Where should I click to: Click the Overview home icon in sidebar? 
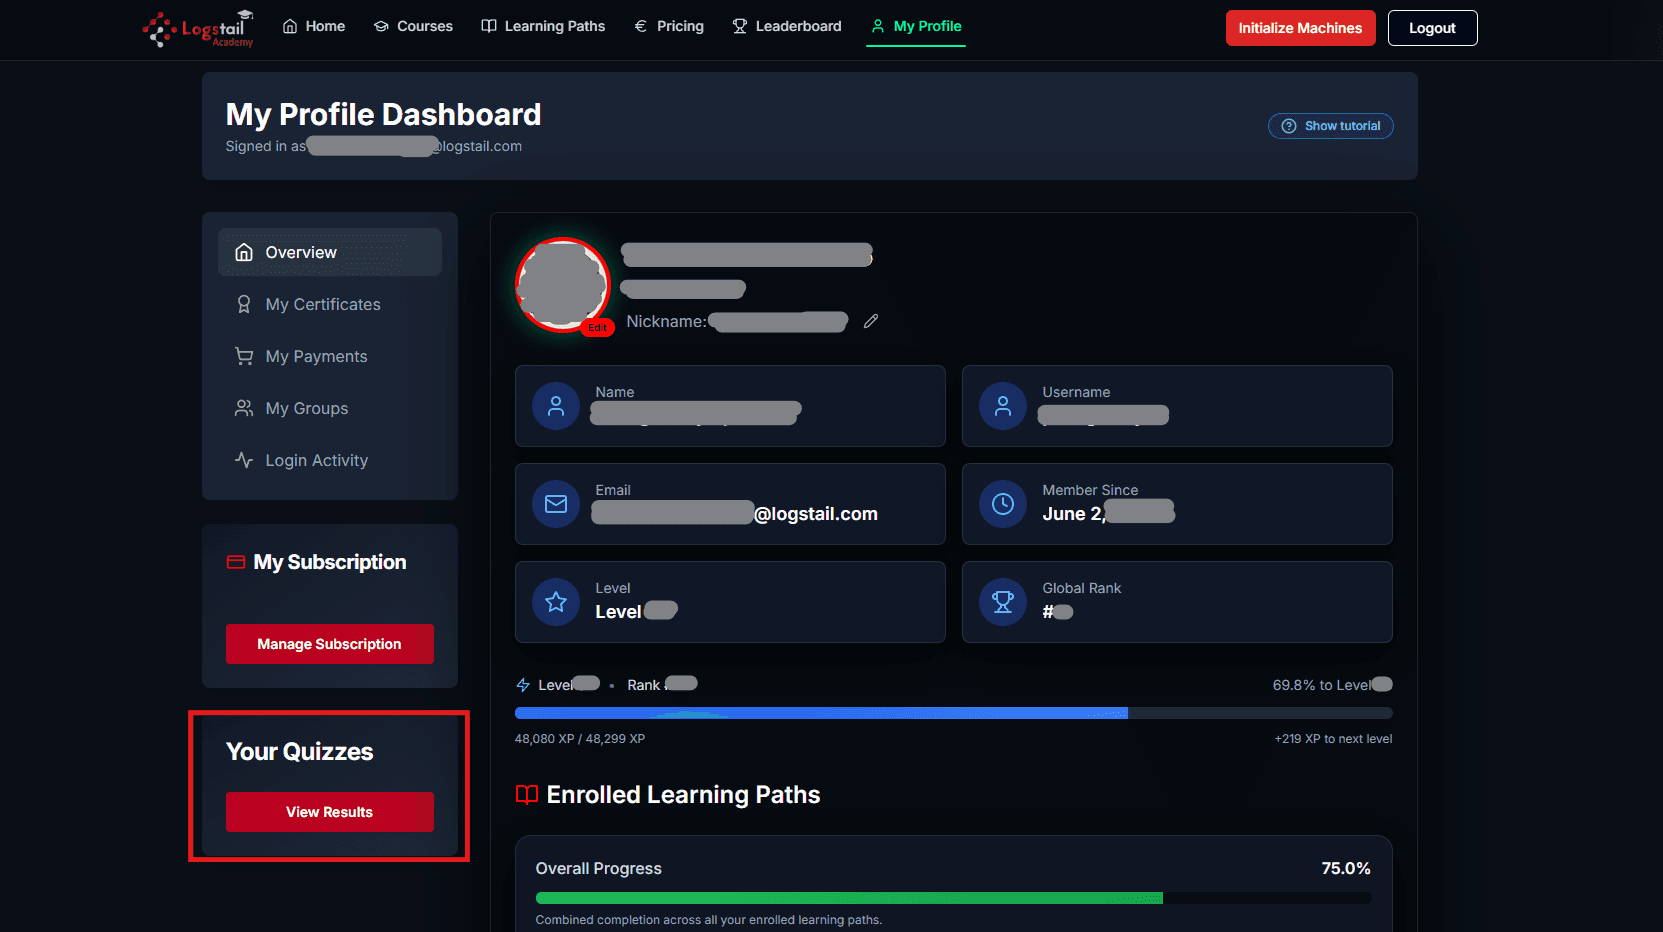point(244,252)
